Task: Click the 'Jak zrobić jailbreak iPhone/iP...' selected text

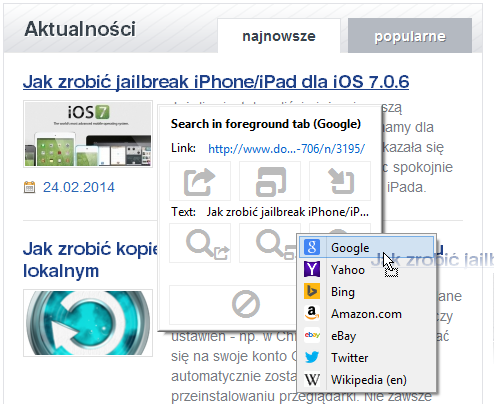Action: [288, 212]
